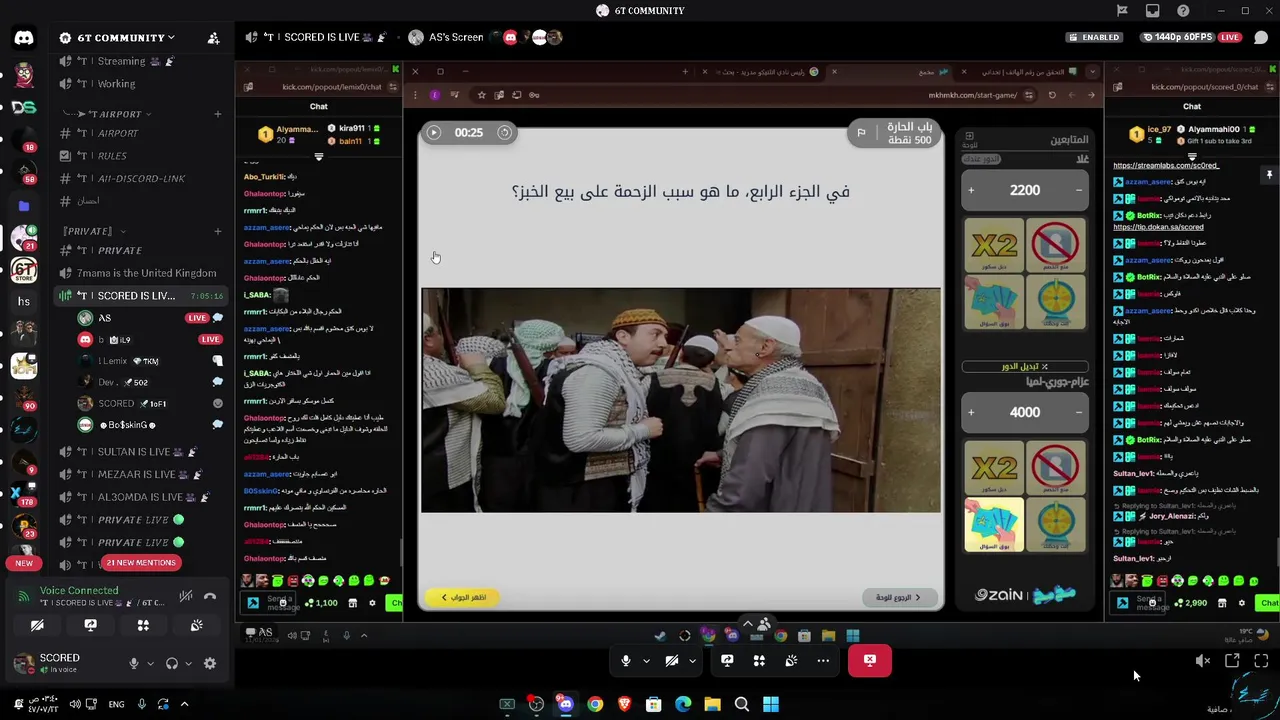The image size is (1280, 720).
Task: Add channel to AIRPORT category
Action: [217, 114]
